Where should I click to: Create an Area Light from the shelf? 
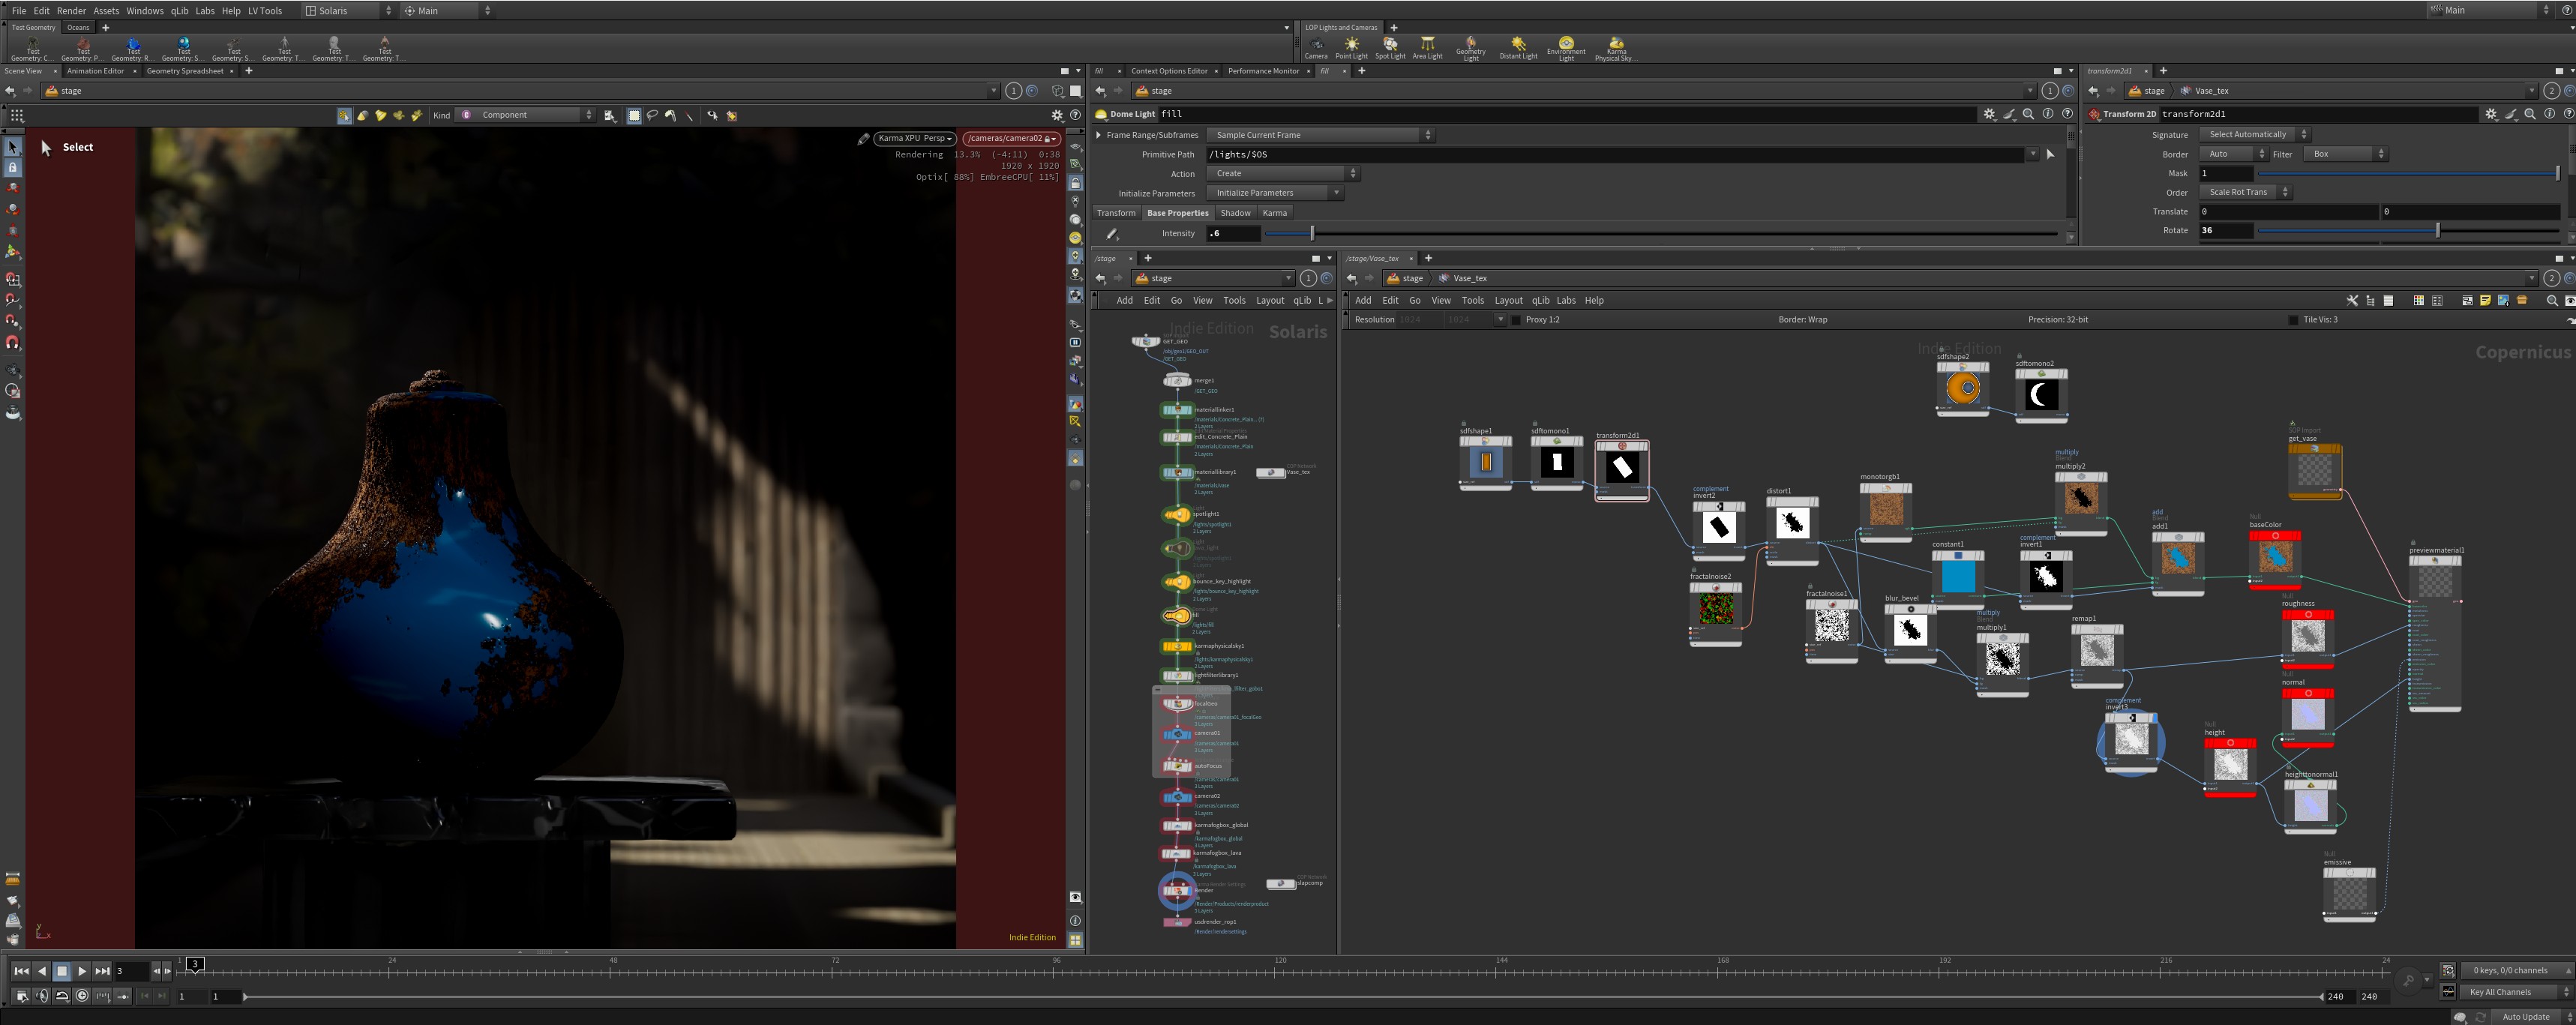(x=1427, y=47)
